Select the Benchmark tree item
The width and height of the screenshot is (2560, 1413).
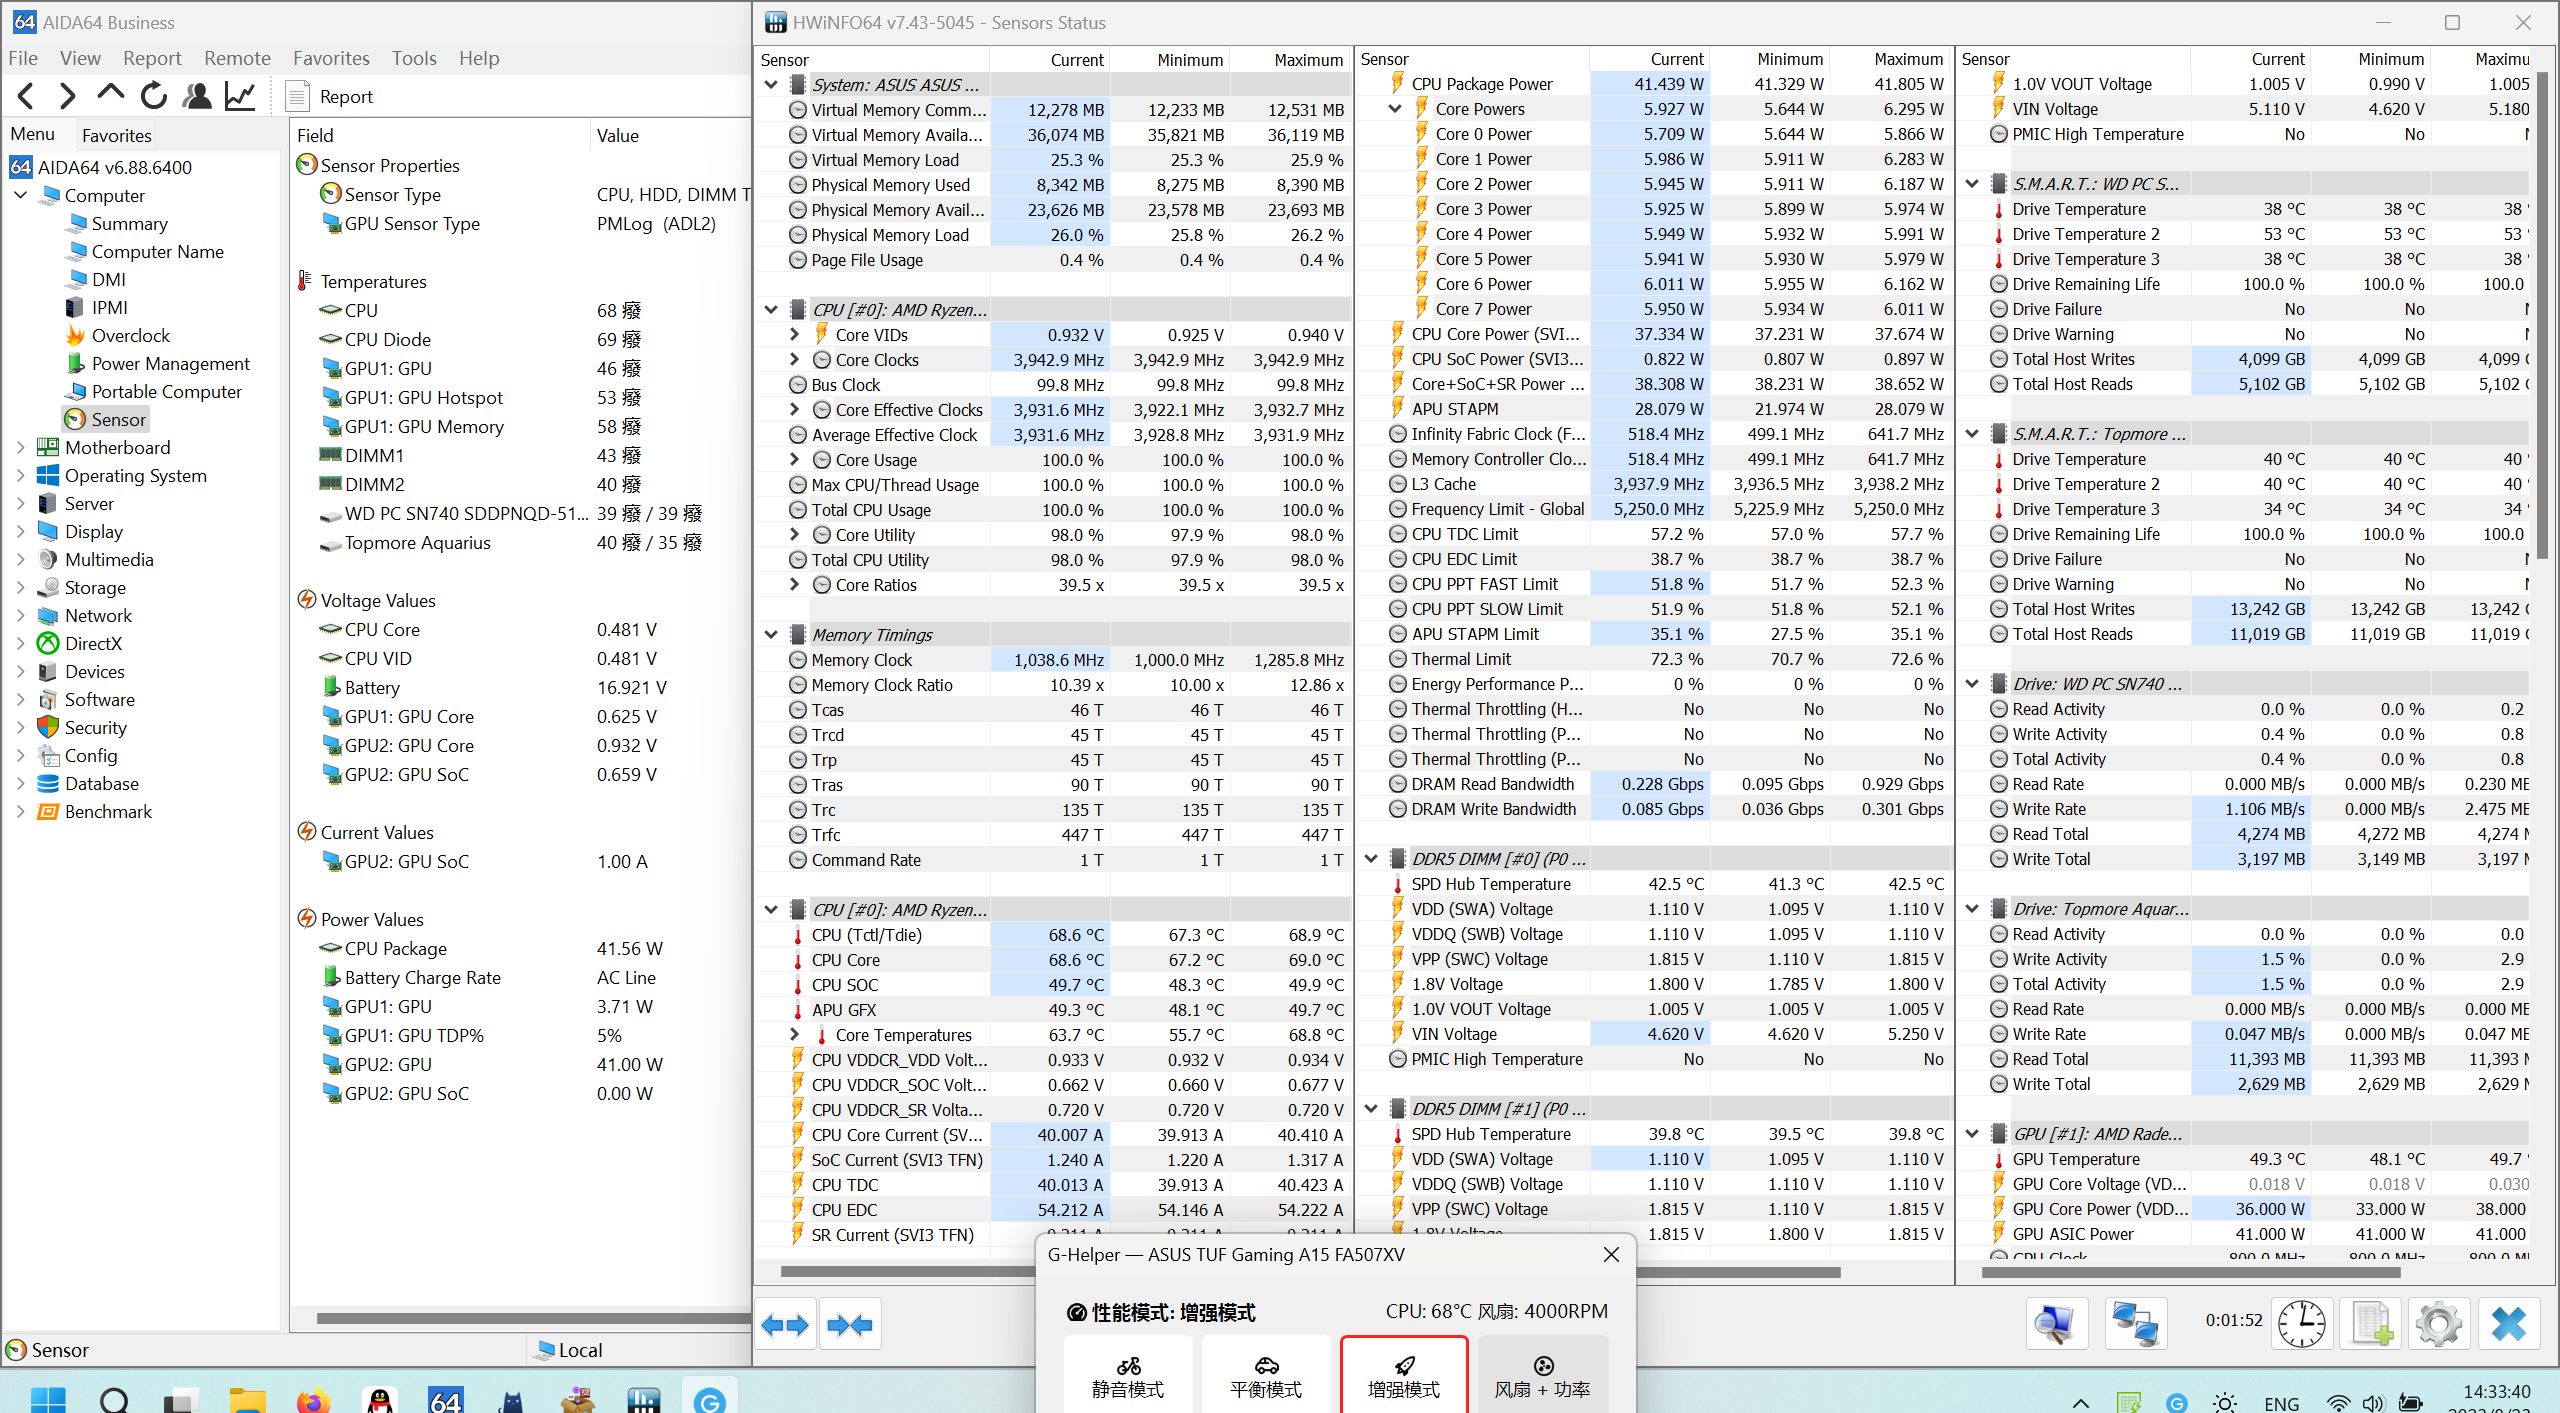[x=108, y=811]
